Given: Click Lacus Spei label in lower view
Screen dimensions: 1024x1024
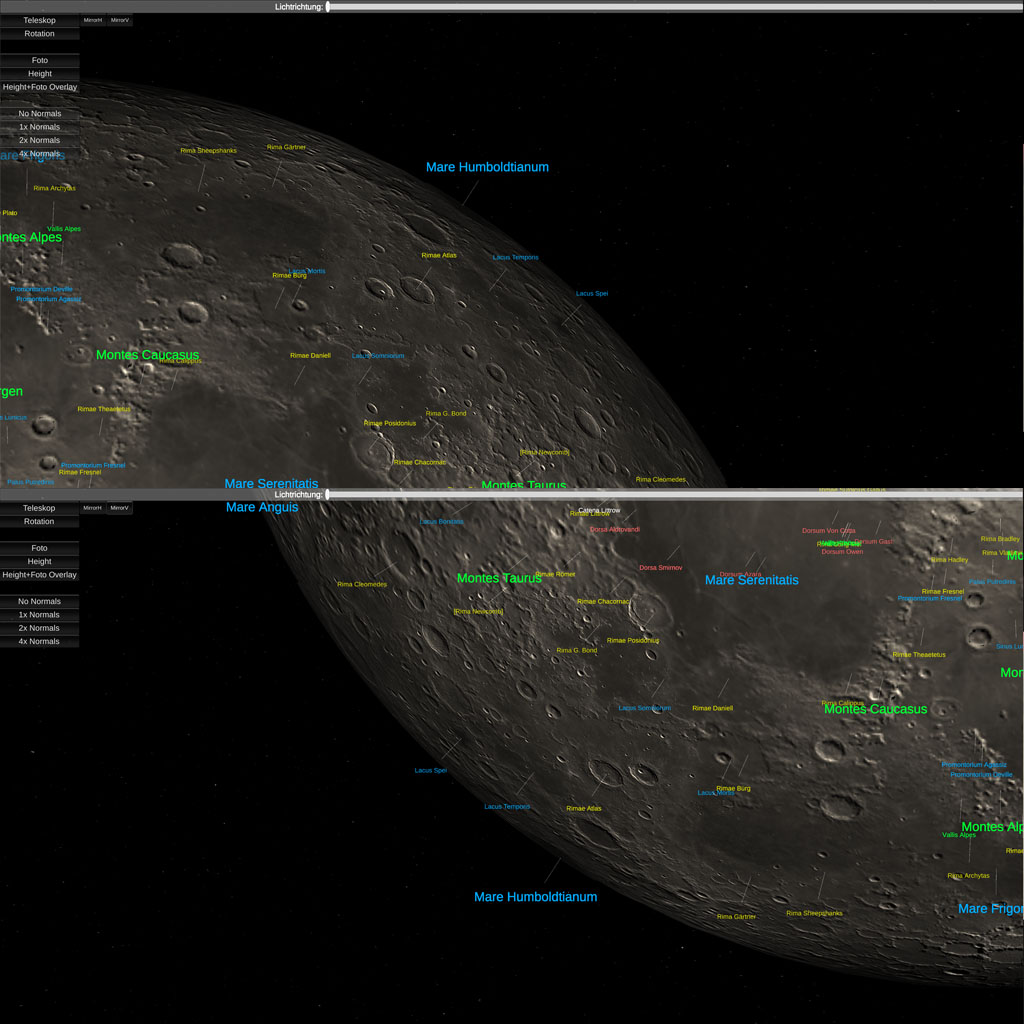Looking at the screenshot, I should 430,771.
